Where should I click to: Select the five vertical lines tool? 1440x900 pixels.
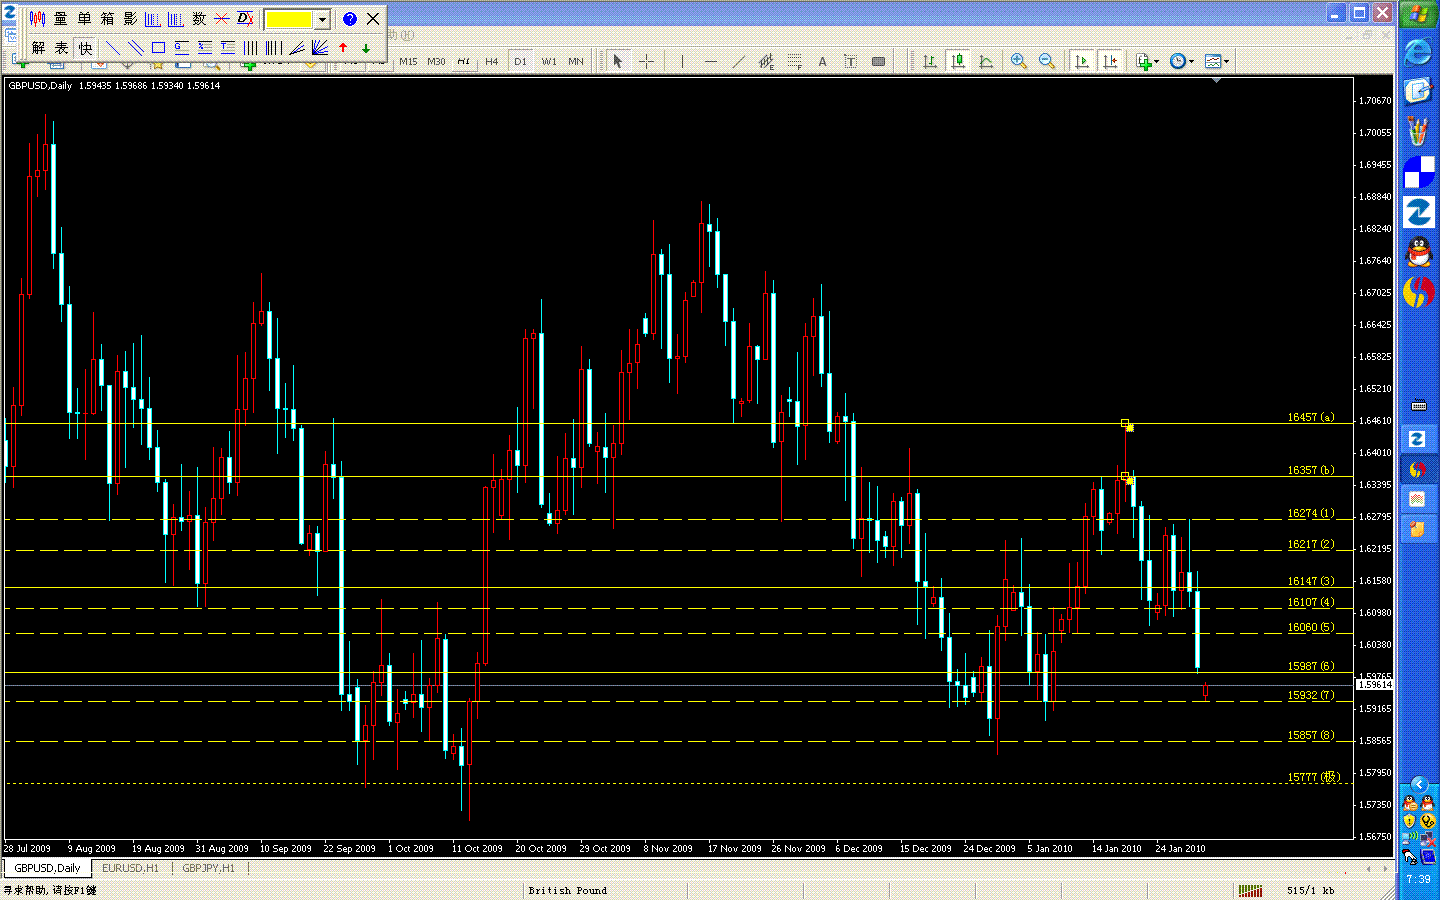pos(274,48)
